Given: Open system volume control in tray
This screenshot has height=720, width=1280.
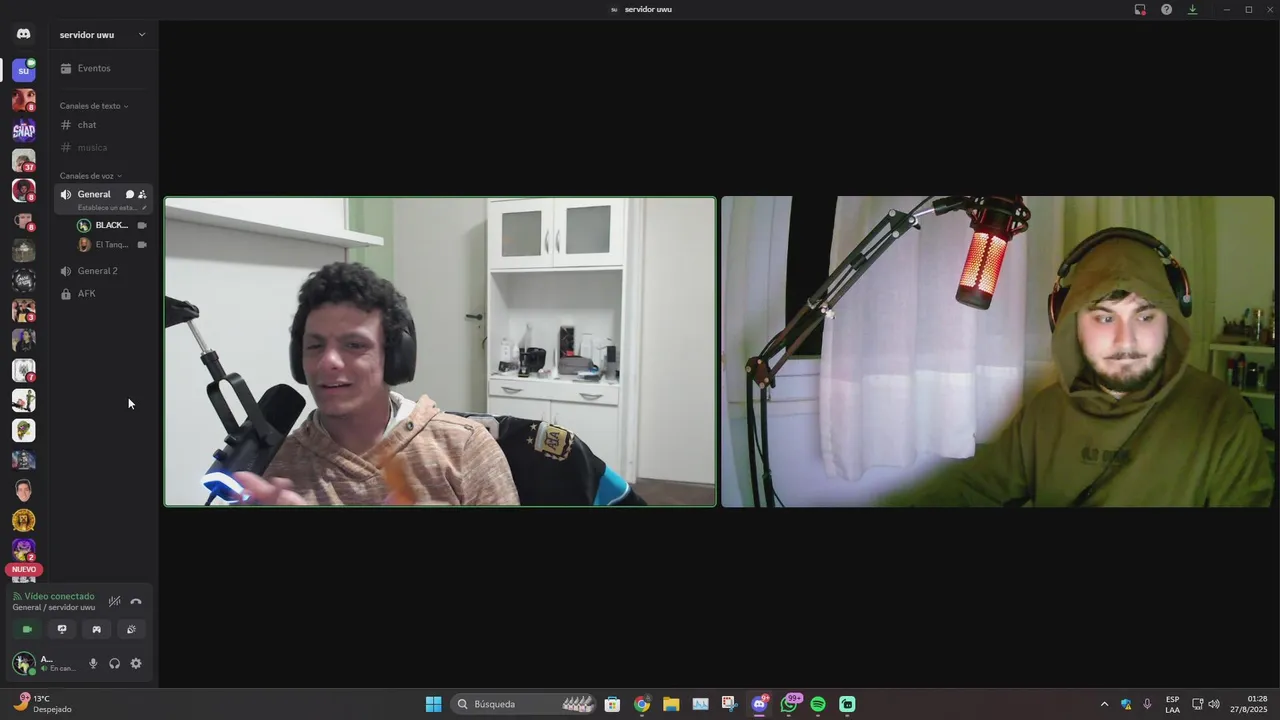Looking at the screenshot, I should (x=1214, y=704).
